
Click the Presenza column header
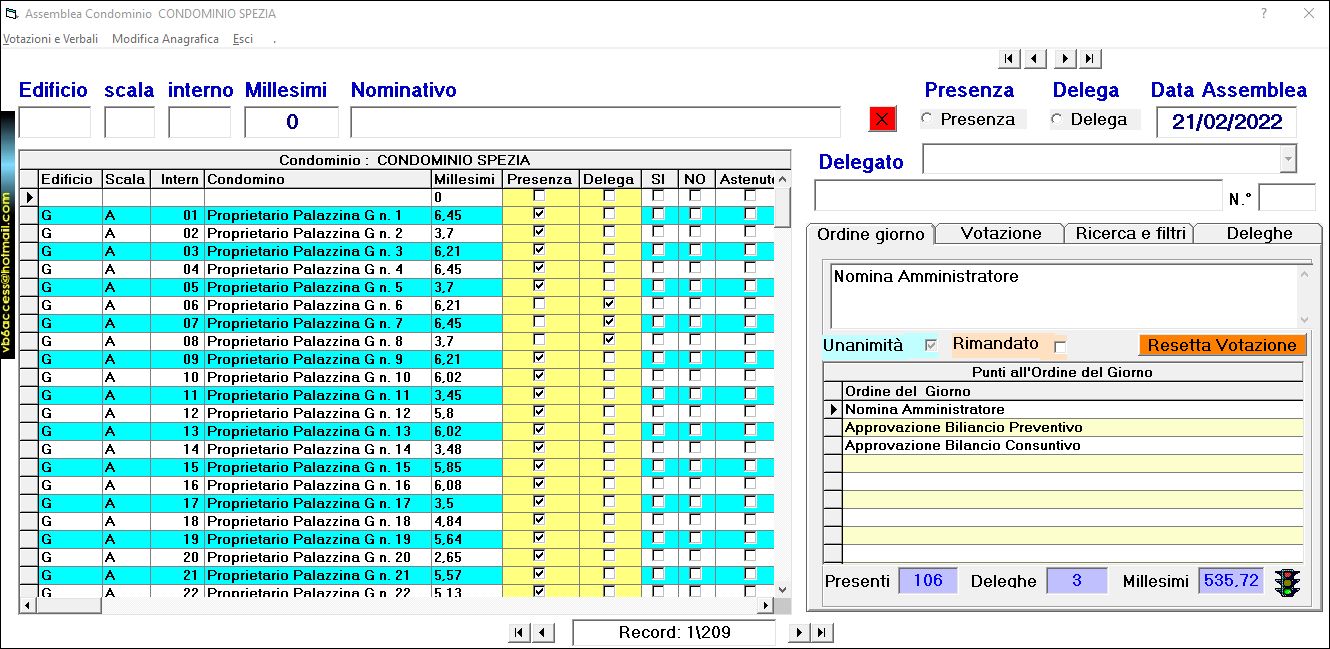540,179
